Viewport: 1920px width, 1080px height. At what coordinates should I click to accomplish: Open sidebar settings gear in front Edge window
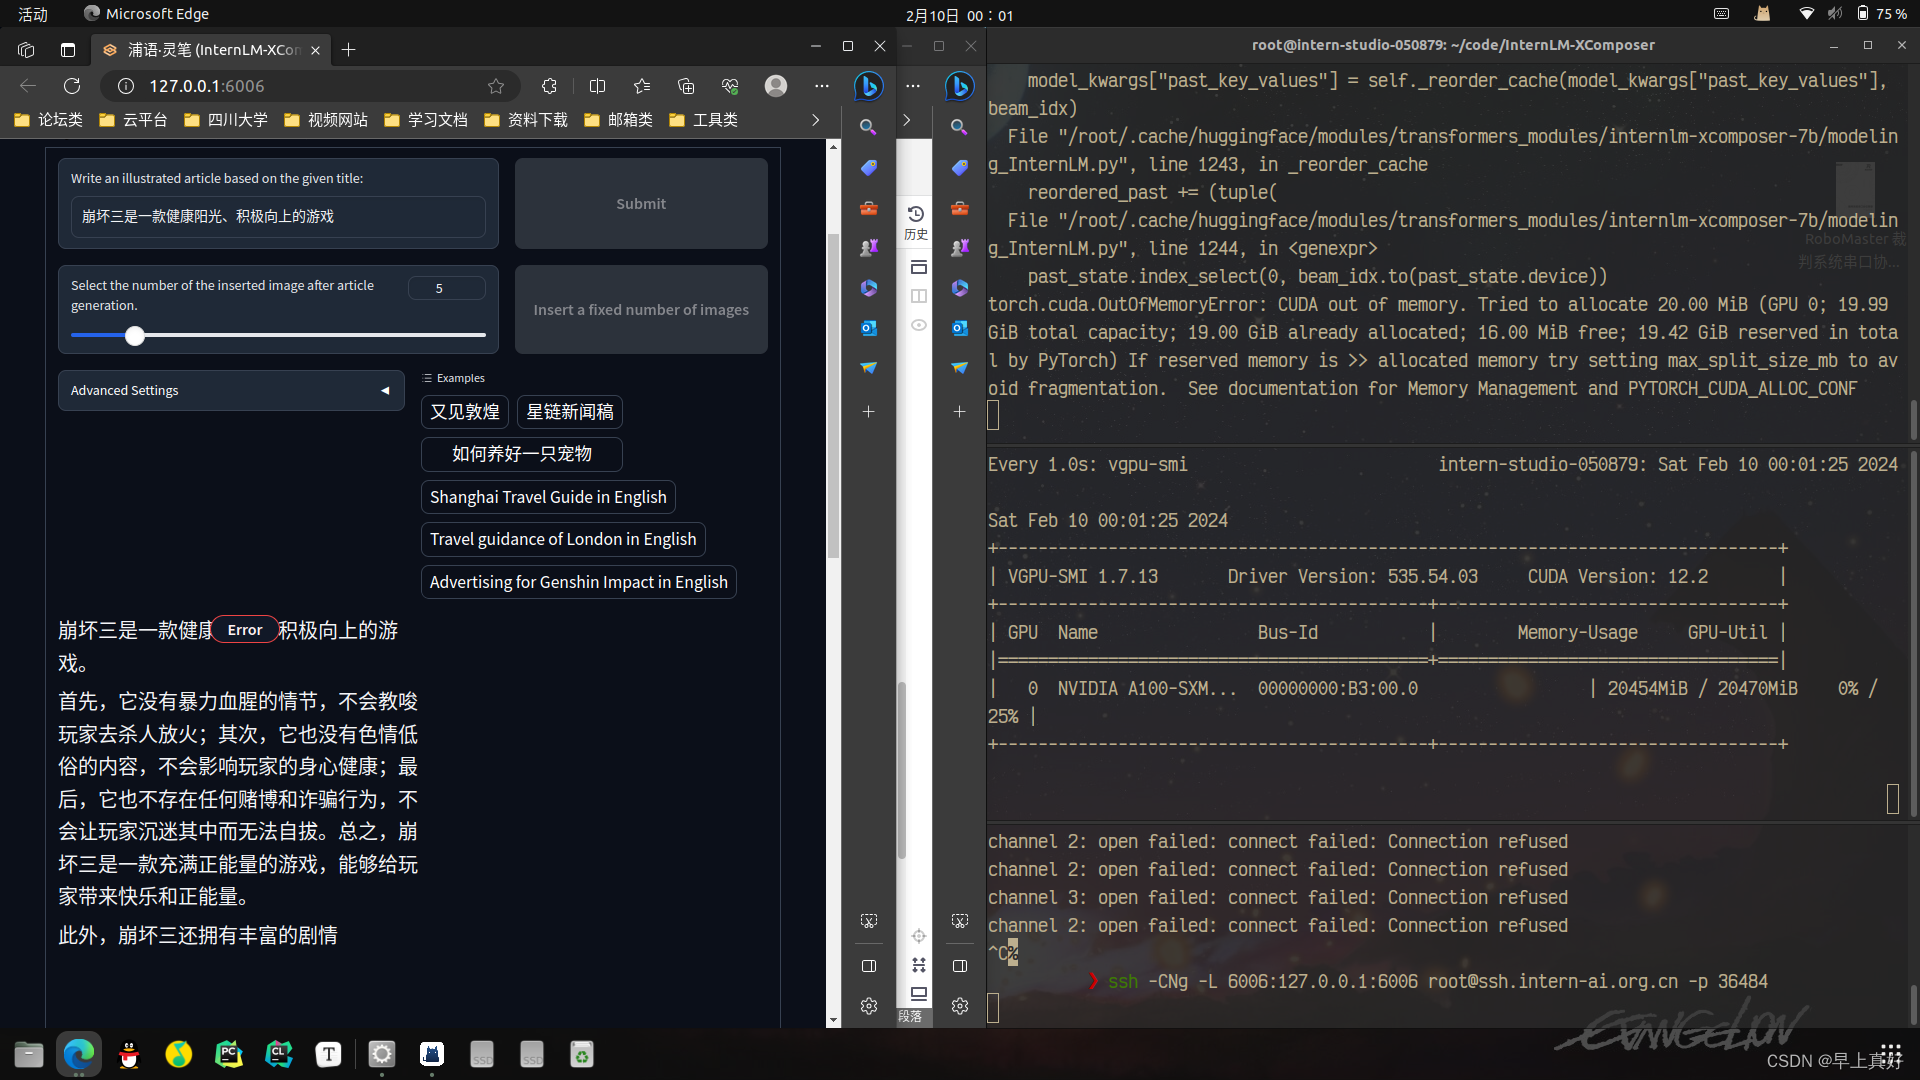click(869, 1006)
